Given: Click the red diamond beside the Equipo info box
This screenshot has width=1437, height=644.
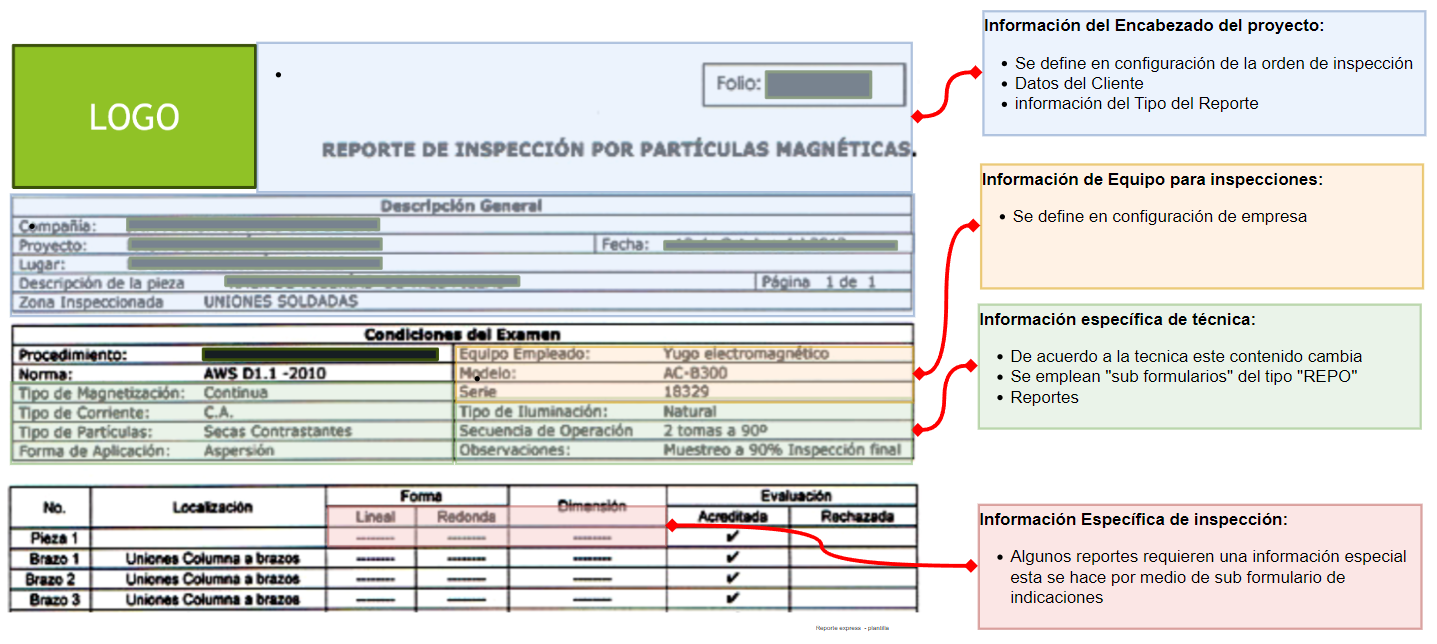Looking at the screenshot, I should click(x=976, y=227).
